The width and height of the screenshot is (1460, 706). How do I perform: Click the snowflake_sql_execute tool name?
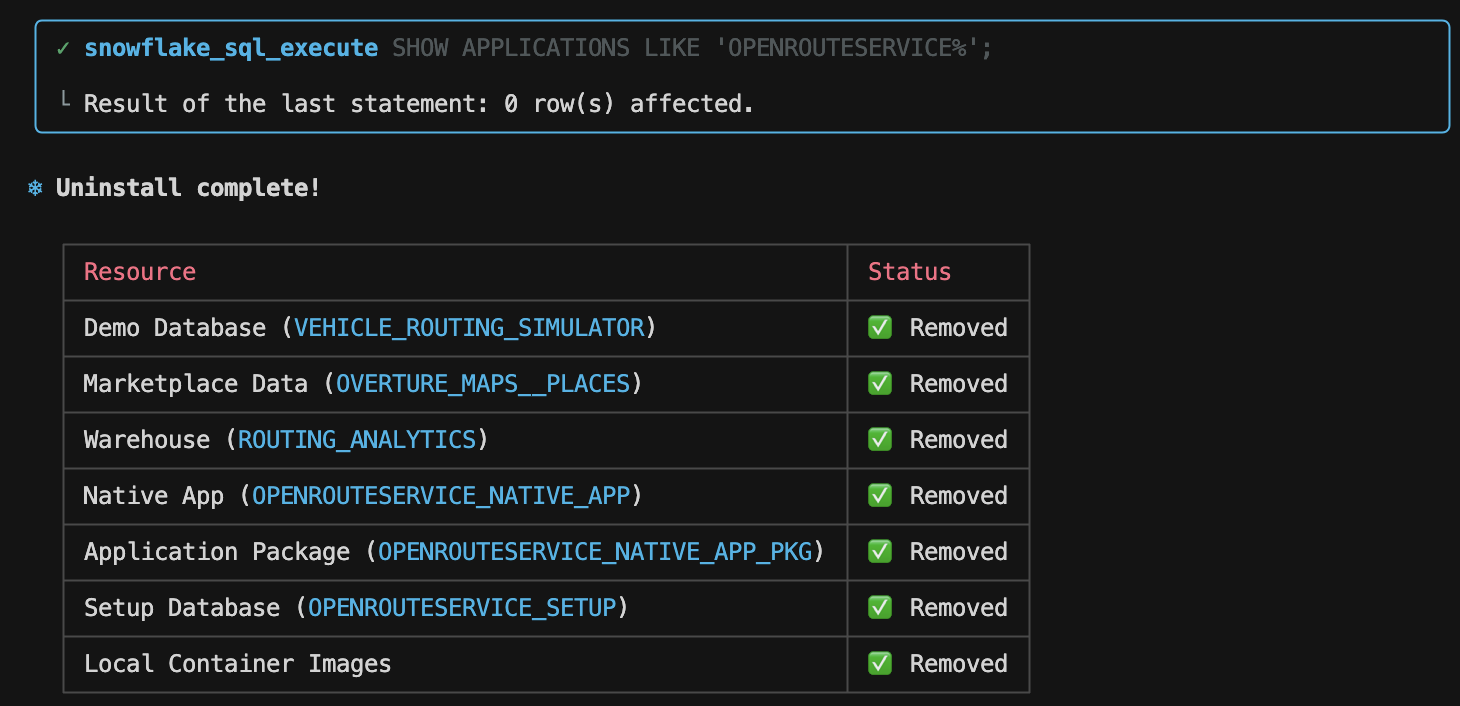[231, 48]
